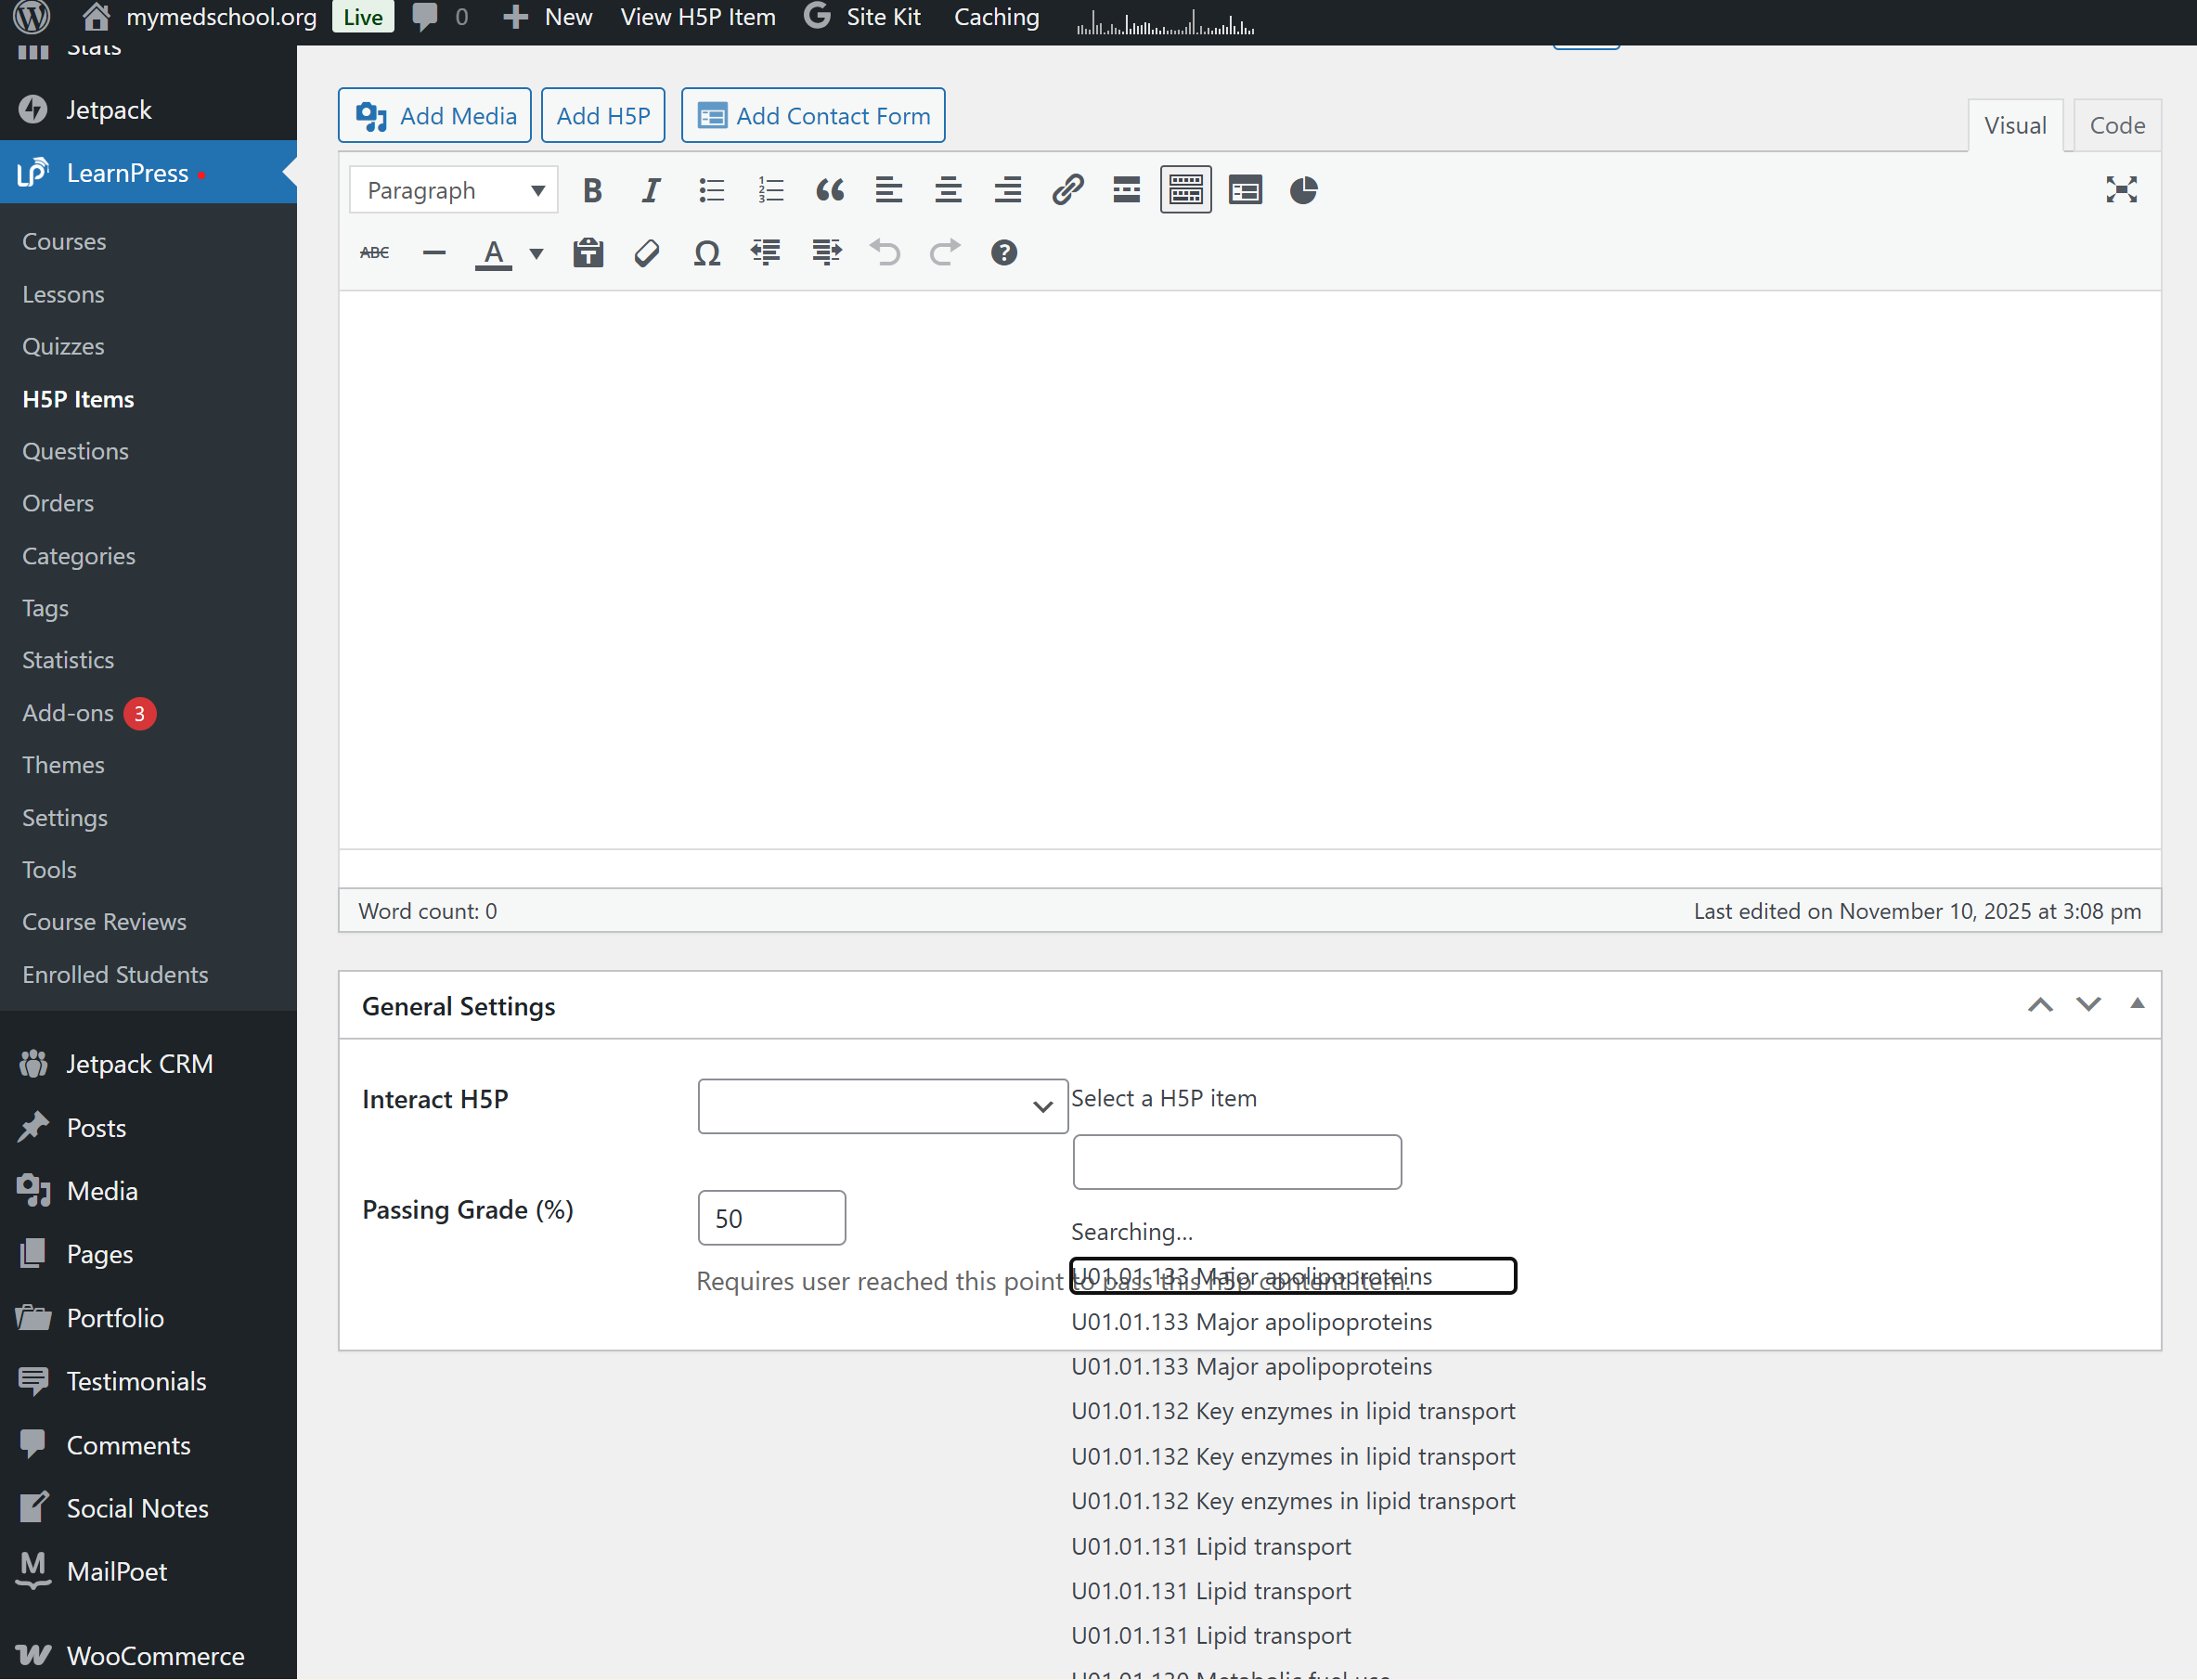Toggle strikethrough formatting

[x=374, y=253]
